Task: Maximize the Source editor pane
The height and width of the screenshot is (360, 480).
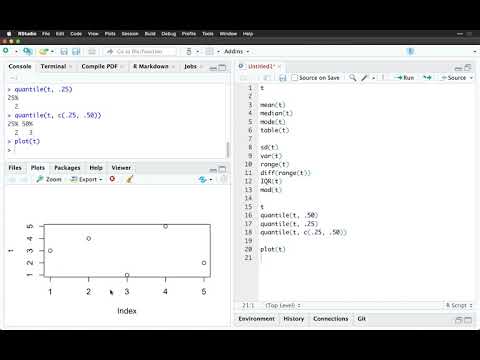Action: click(x=468, y=68)
